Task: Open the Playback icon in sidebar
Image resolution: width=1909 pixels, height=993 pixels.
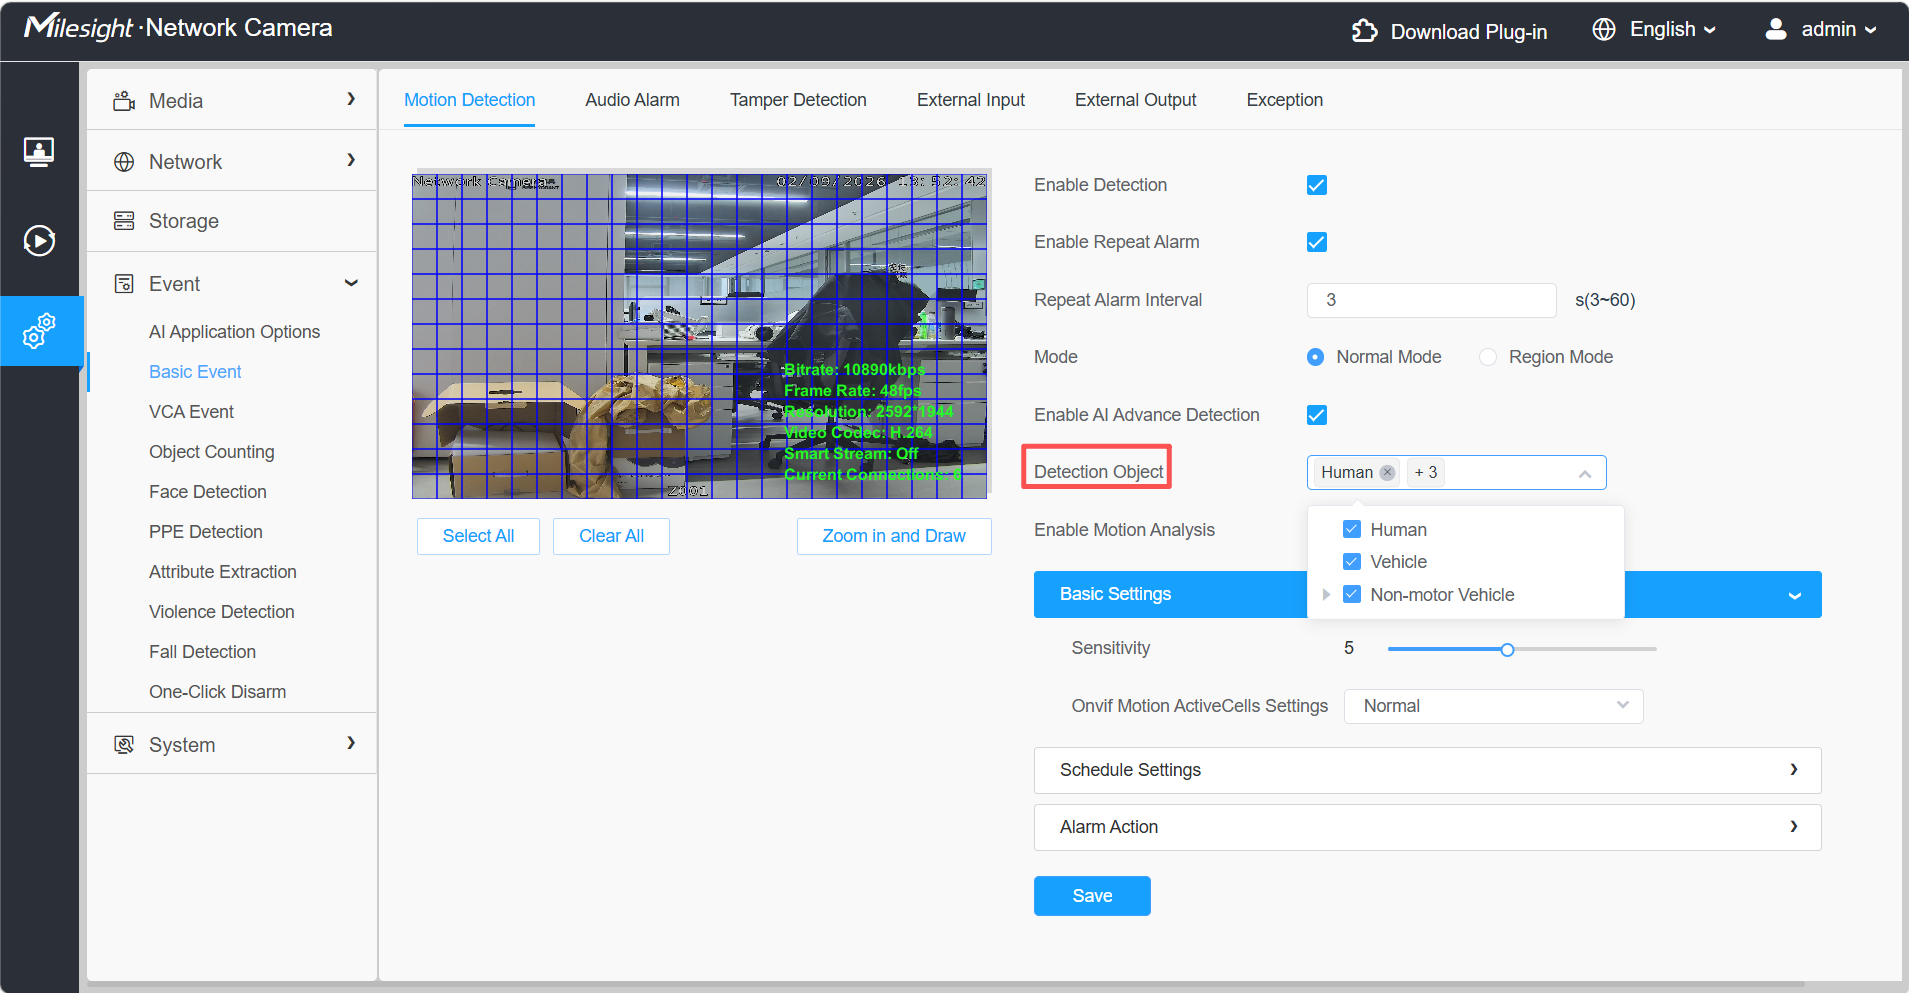Action: [39, 241]
